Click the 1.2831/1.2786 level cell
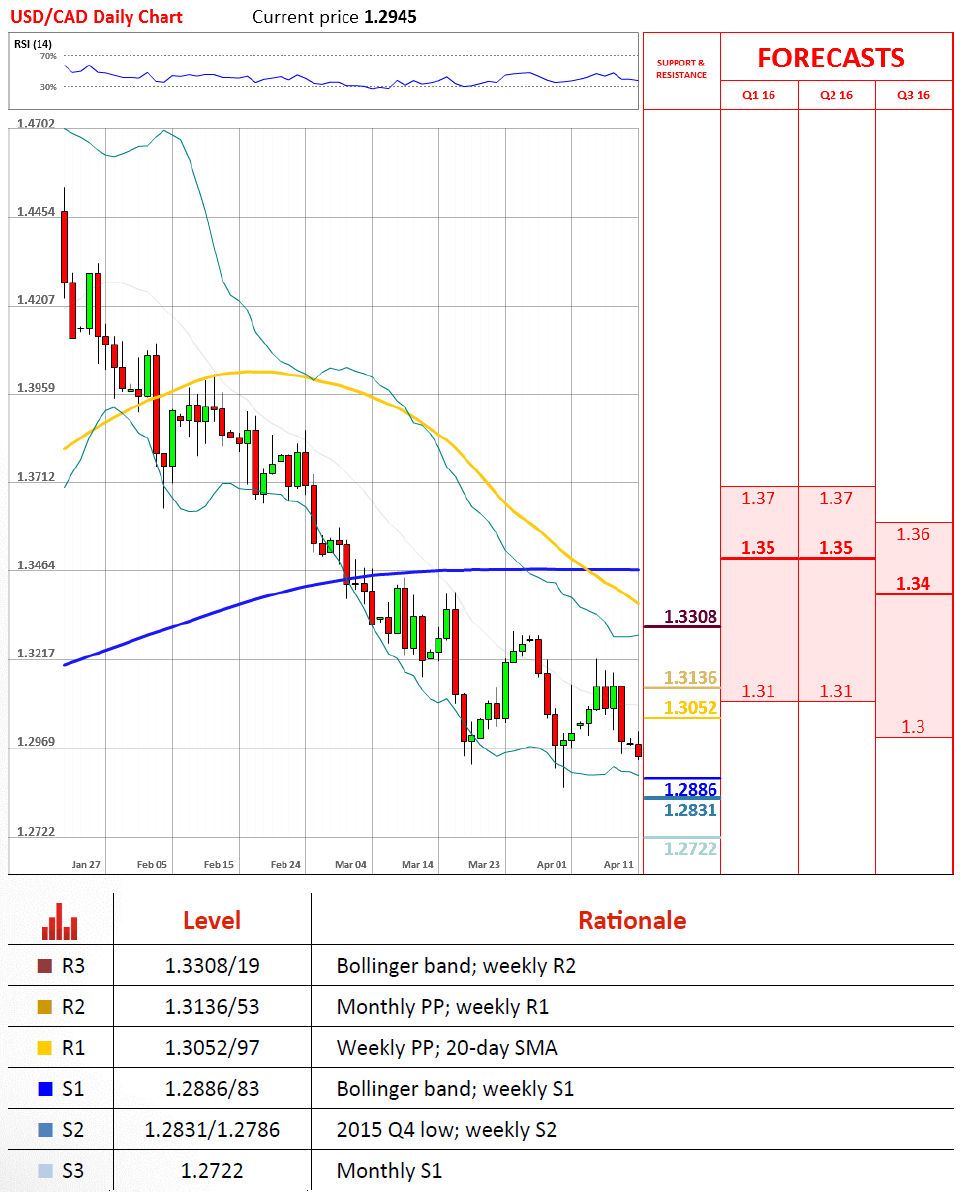This screenshot has height=1192, width=963. 212,1130
